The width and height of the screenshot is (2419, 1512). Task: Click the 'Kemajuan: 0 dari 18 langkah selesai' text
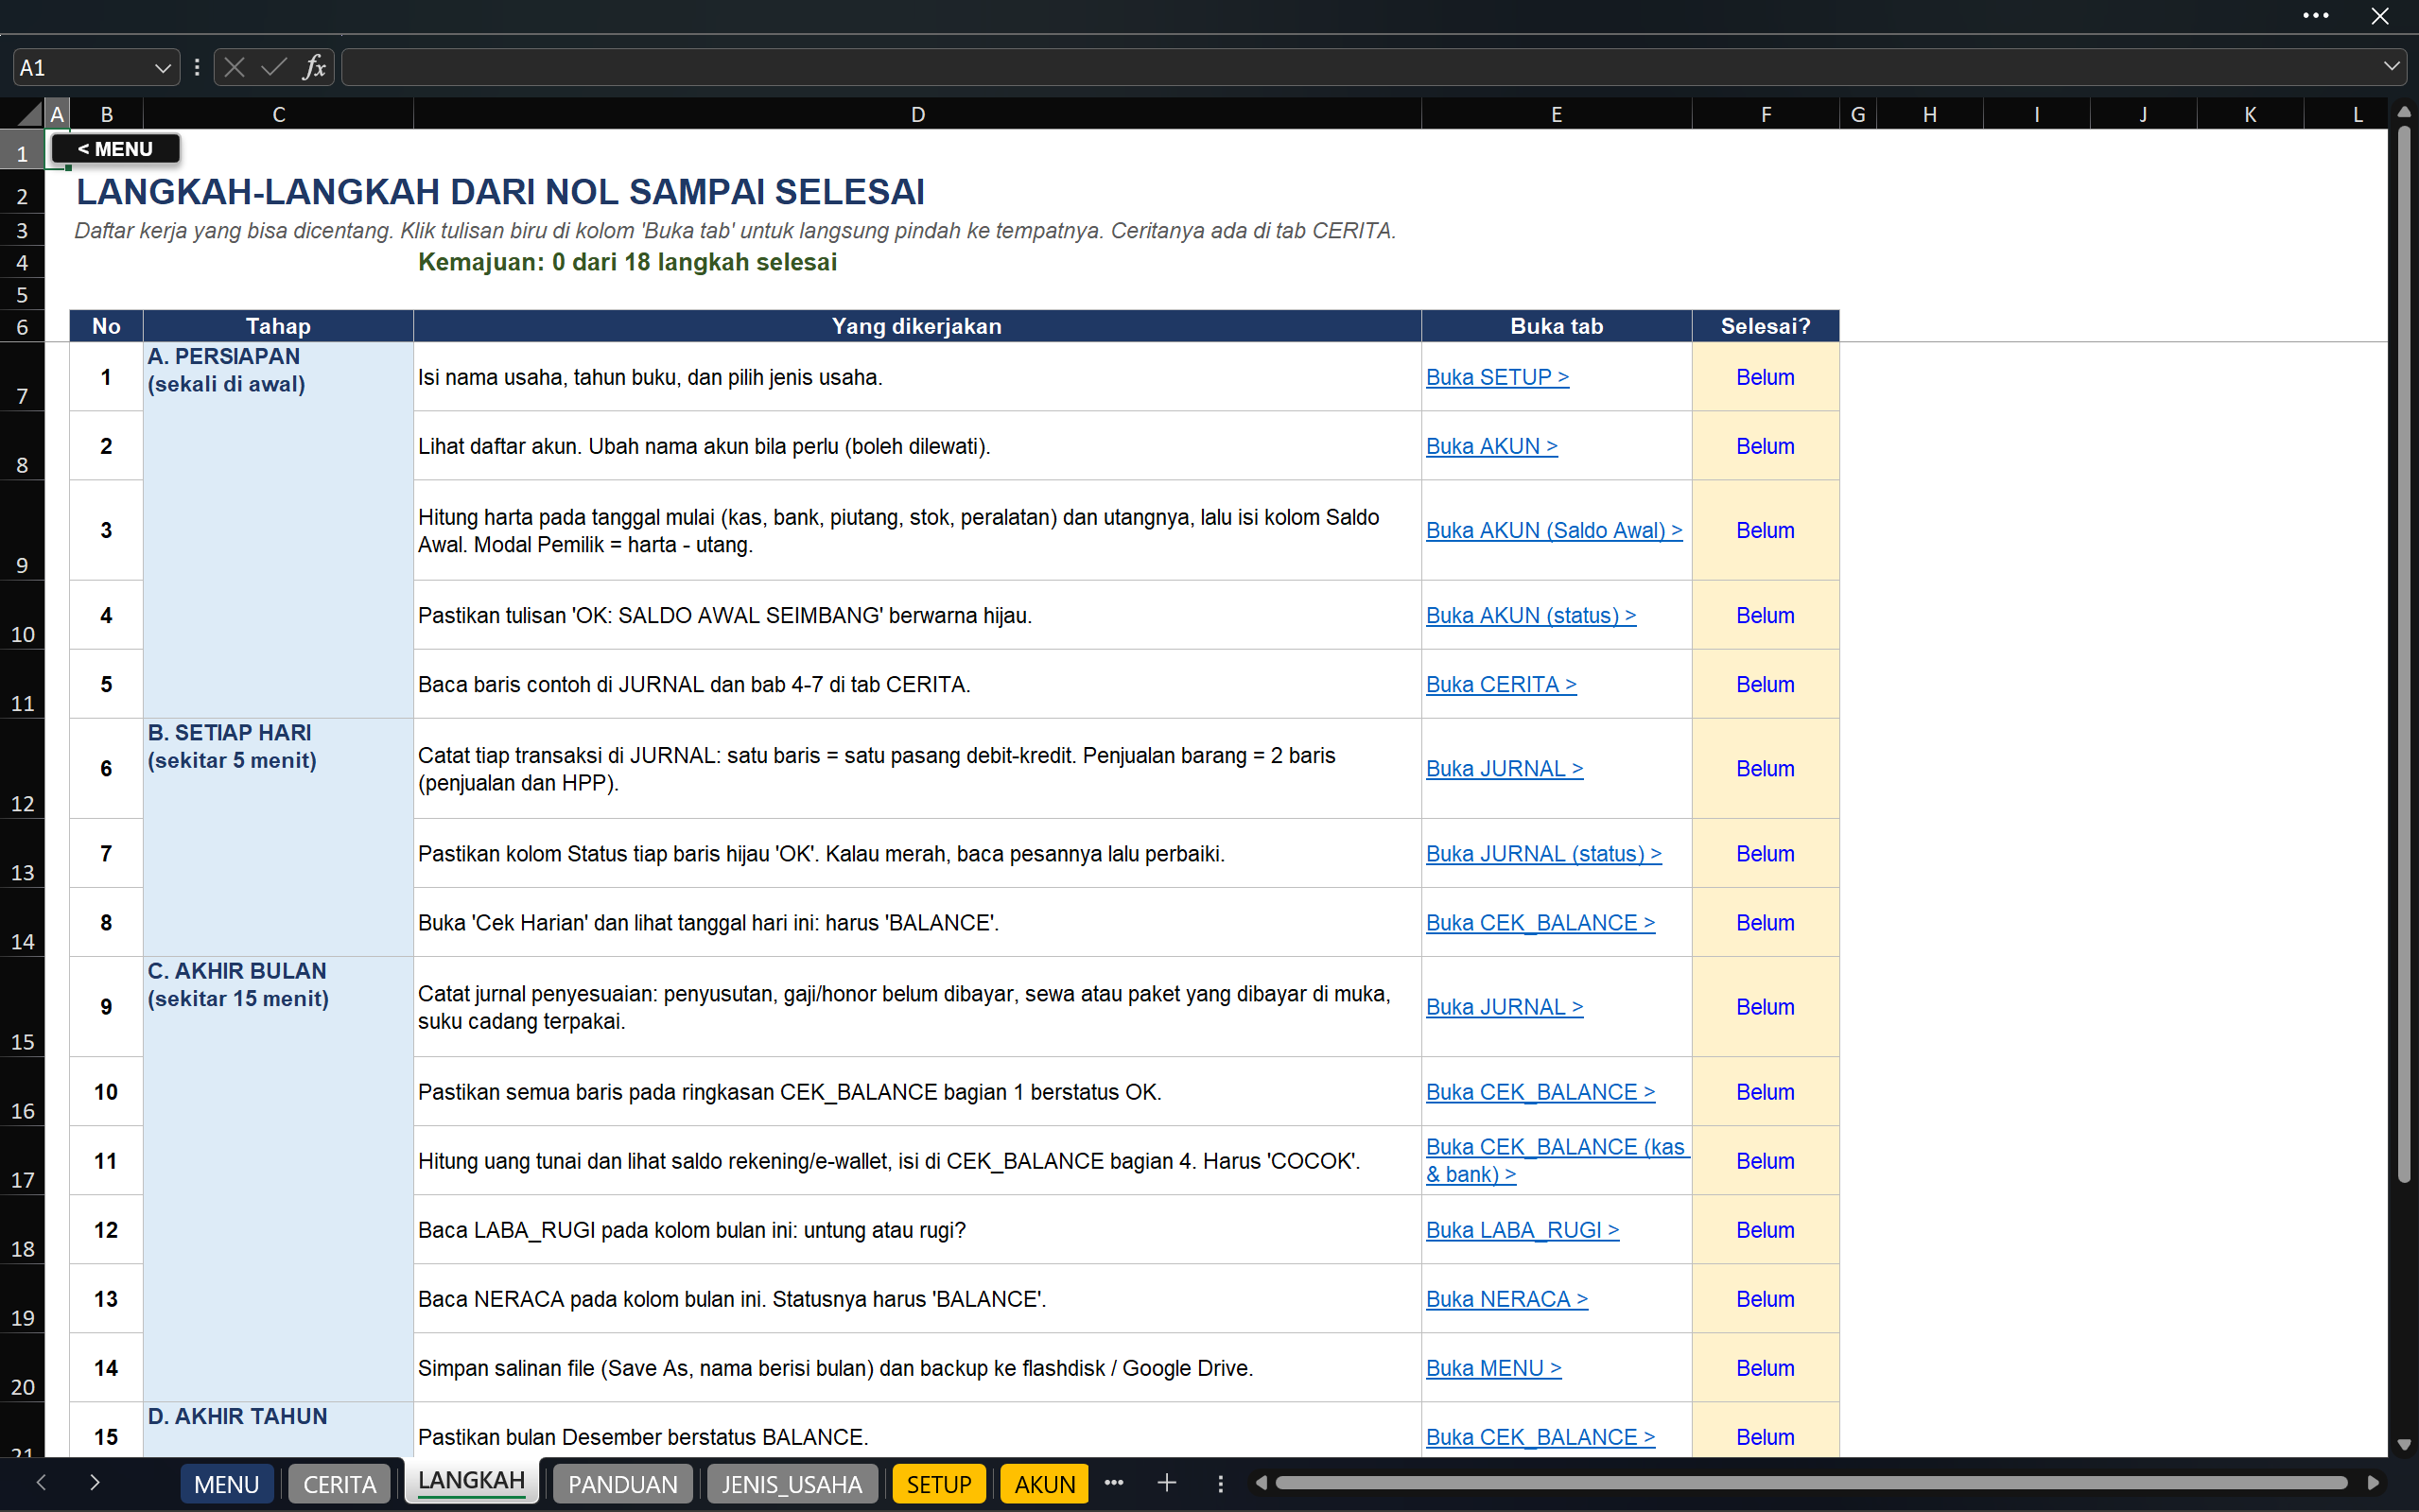pyautogui.click(x=627, y=262)
